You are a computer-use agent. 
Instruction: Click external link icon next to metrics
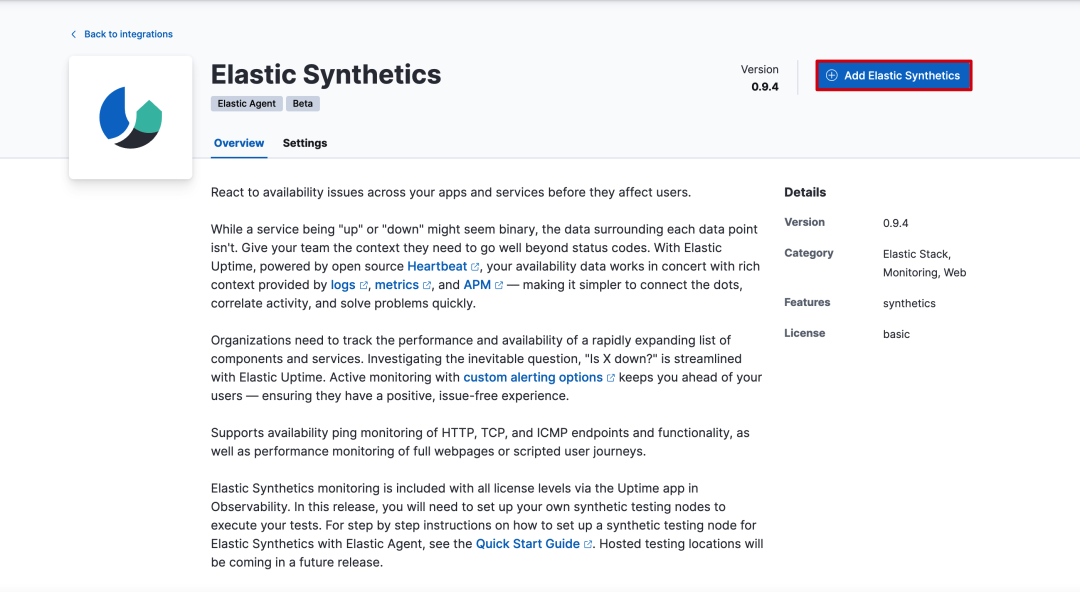click(427, 286)
